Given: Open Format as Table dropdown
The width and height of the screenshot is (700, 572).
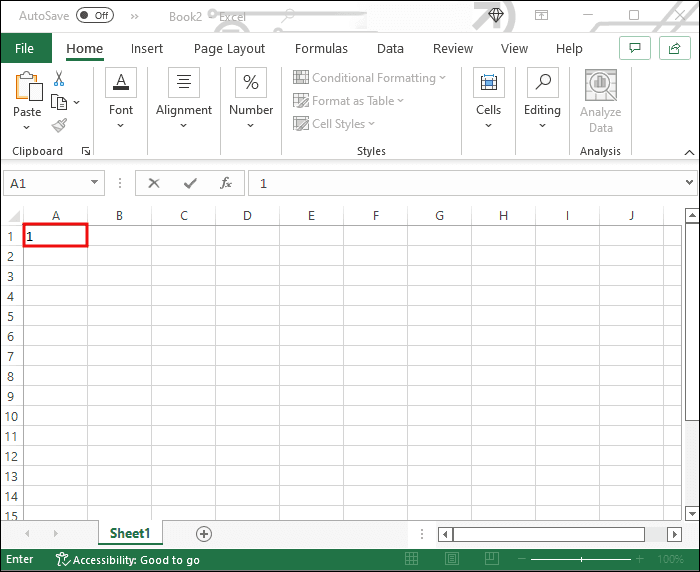Looking at the screenshot, I should coord(348,101).
